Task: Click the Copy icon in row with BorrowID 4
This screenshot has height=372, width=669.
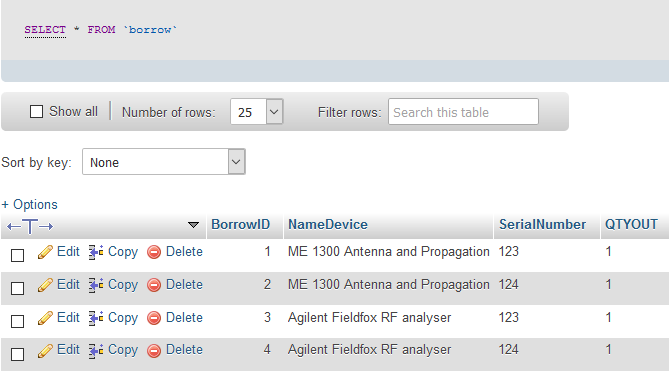Action: [x=96, y=351]
